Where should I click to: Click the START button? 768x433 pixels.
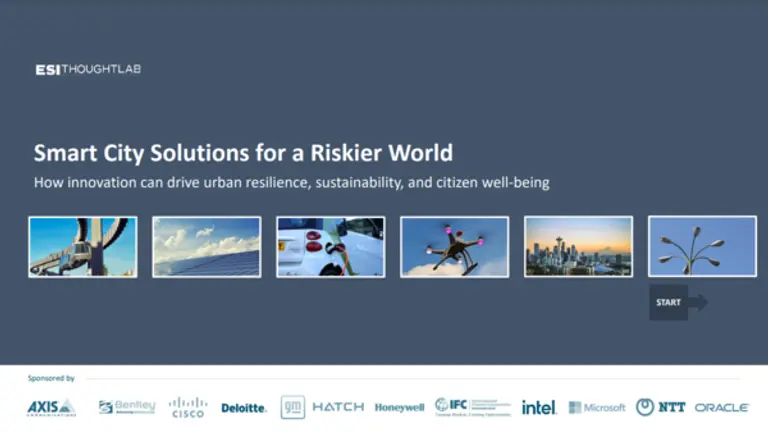click(668, 302)
